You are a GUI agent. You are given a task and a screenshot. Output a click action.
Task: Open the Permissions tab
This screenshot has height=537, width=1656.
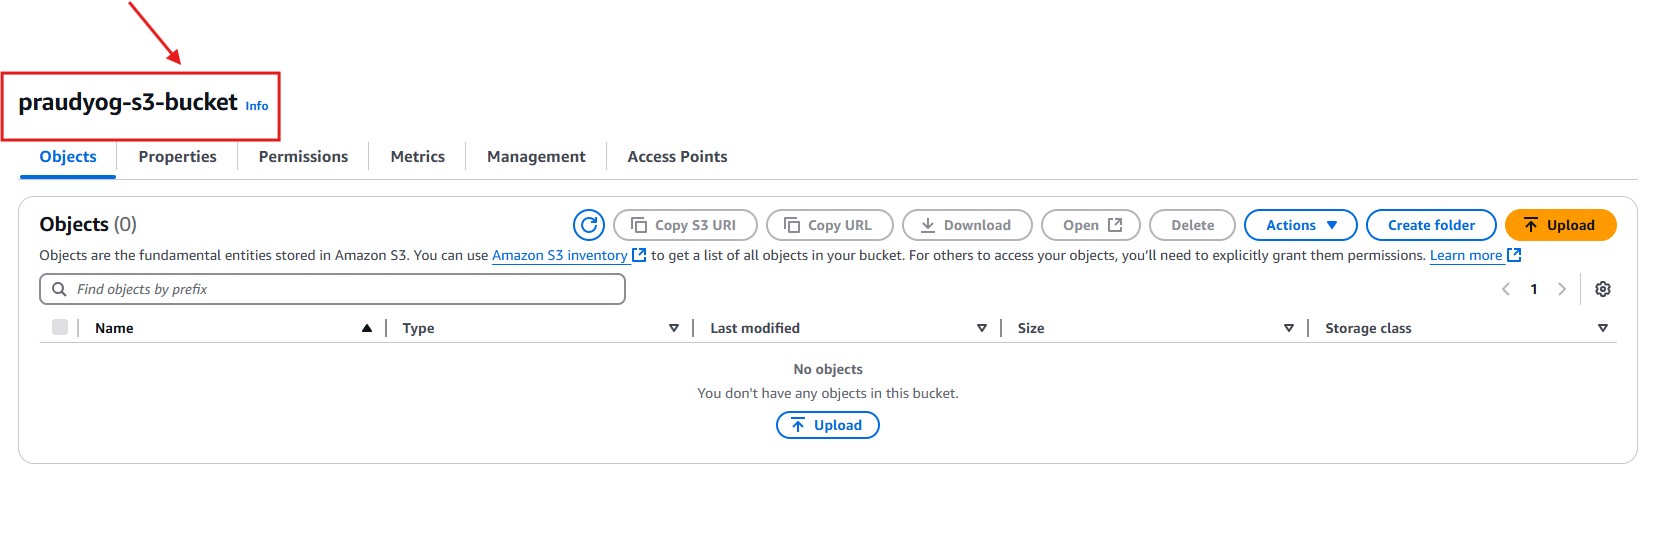[x=303, y=157]
